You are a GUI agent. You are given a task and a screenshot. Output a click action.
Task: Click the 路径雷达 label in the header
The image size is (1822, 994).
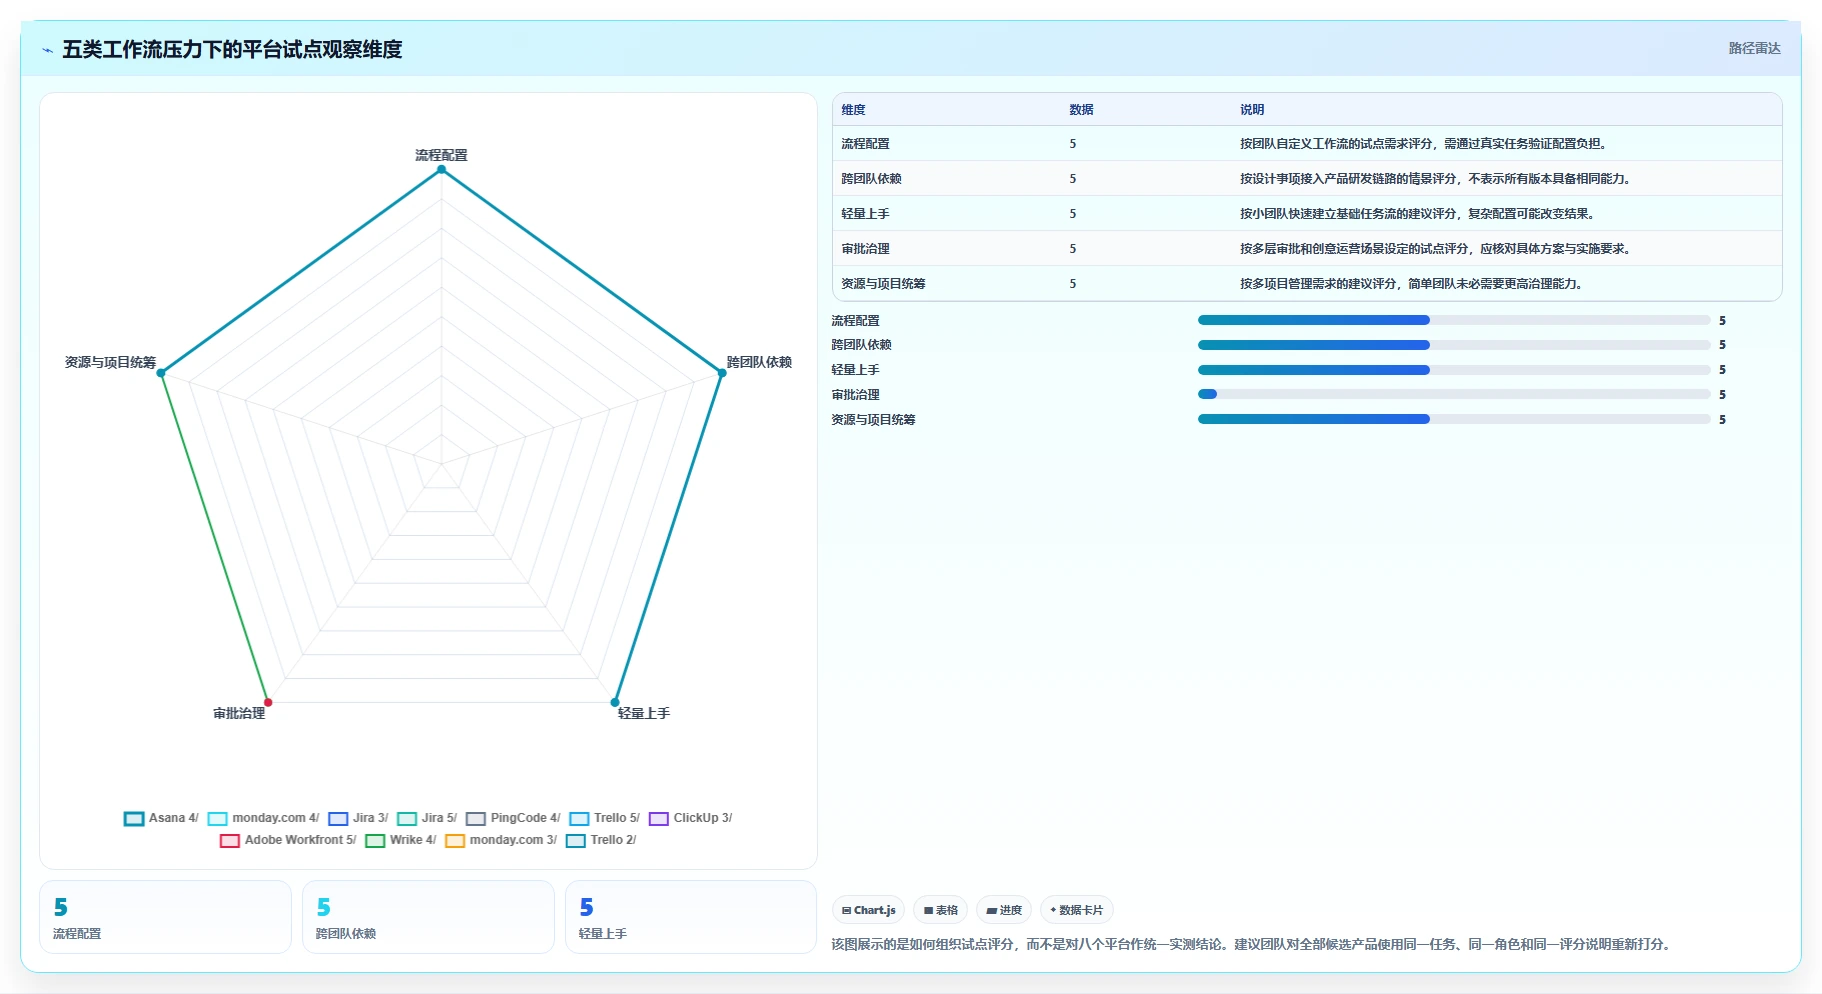click(1754, 48)
